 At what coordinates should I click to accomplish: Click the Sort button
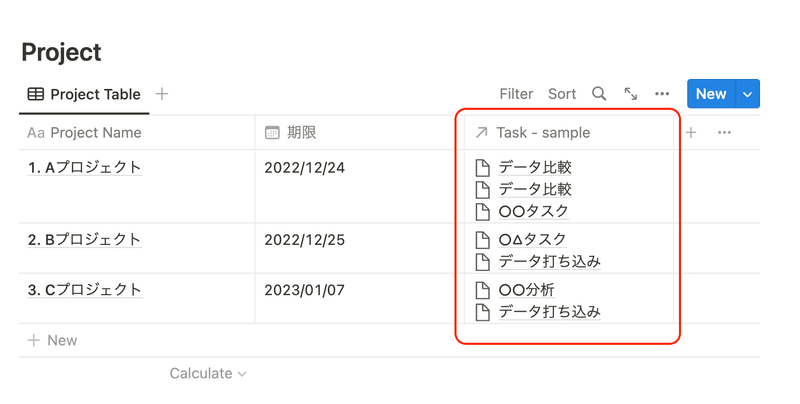562,94
